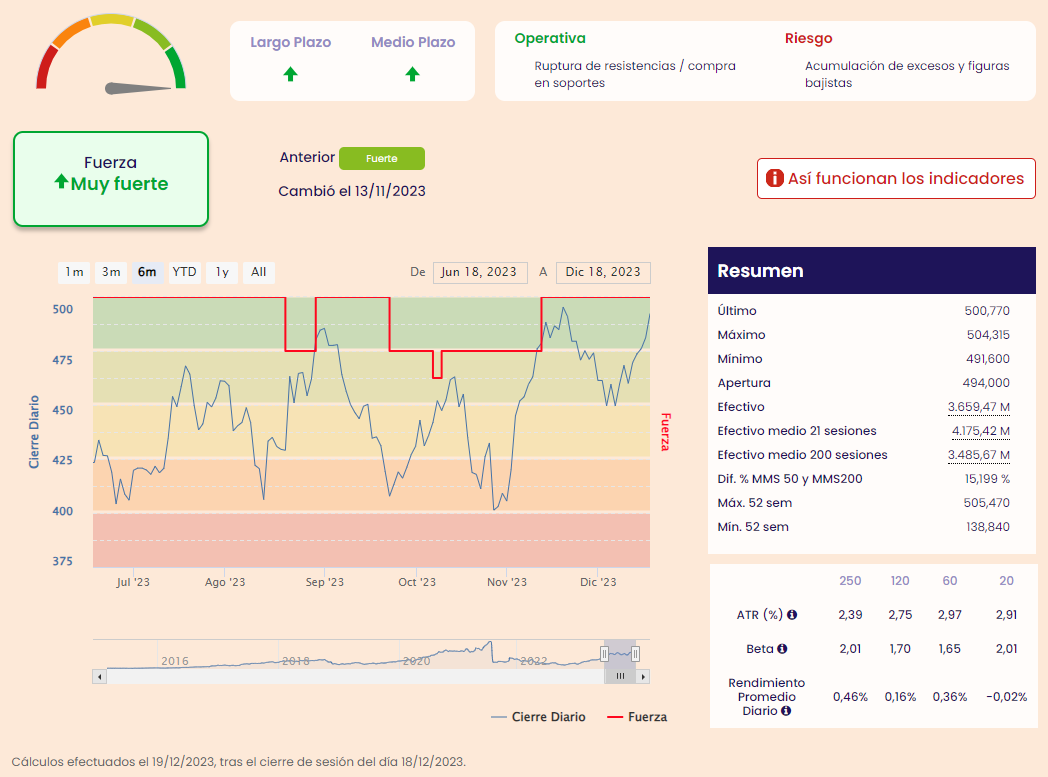Toggle the Cierre Diario legend series
The height and width of the screenshot is (777, 1048).
(x=538, y=717)
